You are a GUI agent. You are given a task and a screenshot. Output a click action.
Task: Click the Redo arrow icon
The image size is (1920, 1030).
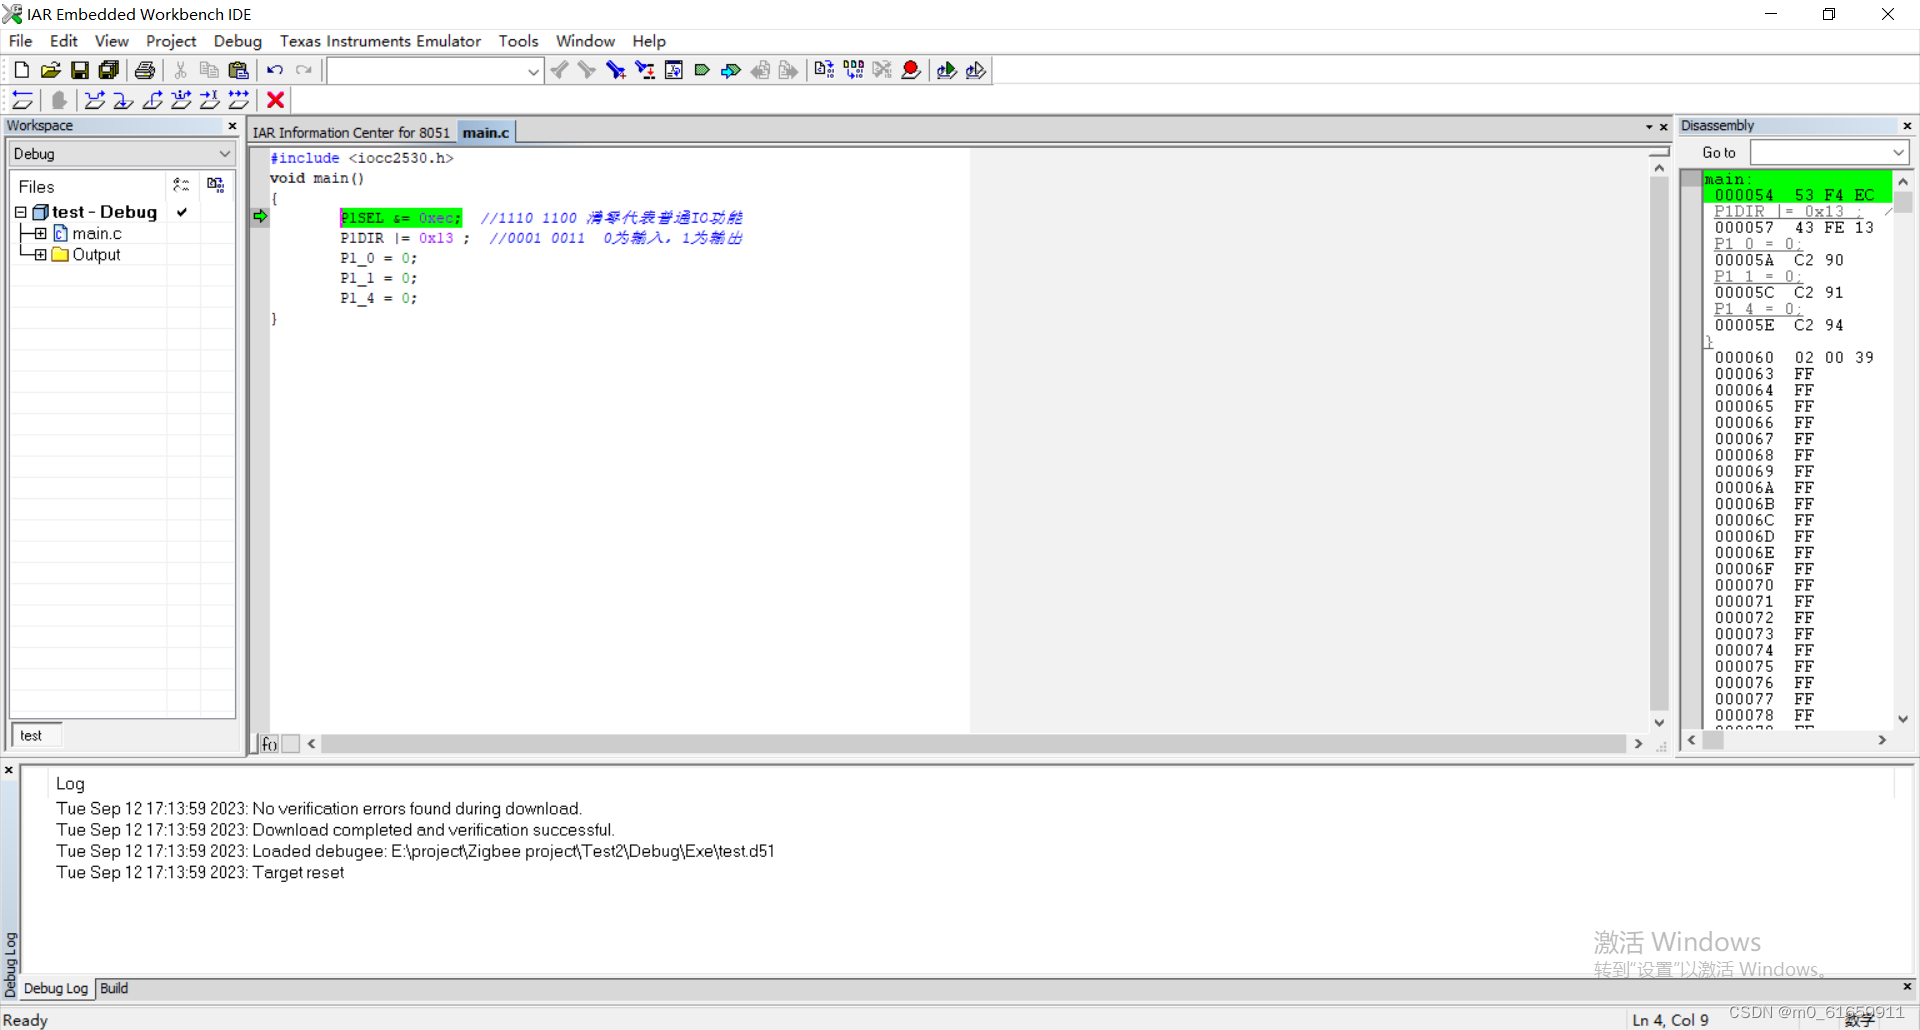click(304, 70)
